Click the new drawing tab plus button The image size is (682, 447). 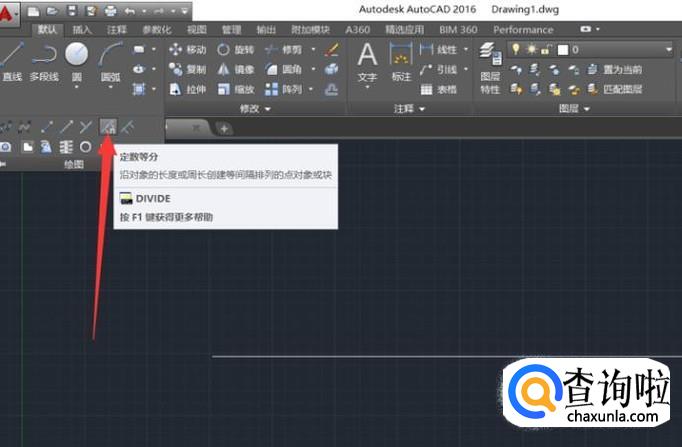224,129
